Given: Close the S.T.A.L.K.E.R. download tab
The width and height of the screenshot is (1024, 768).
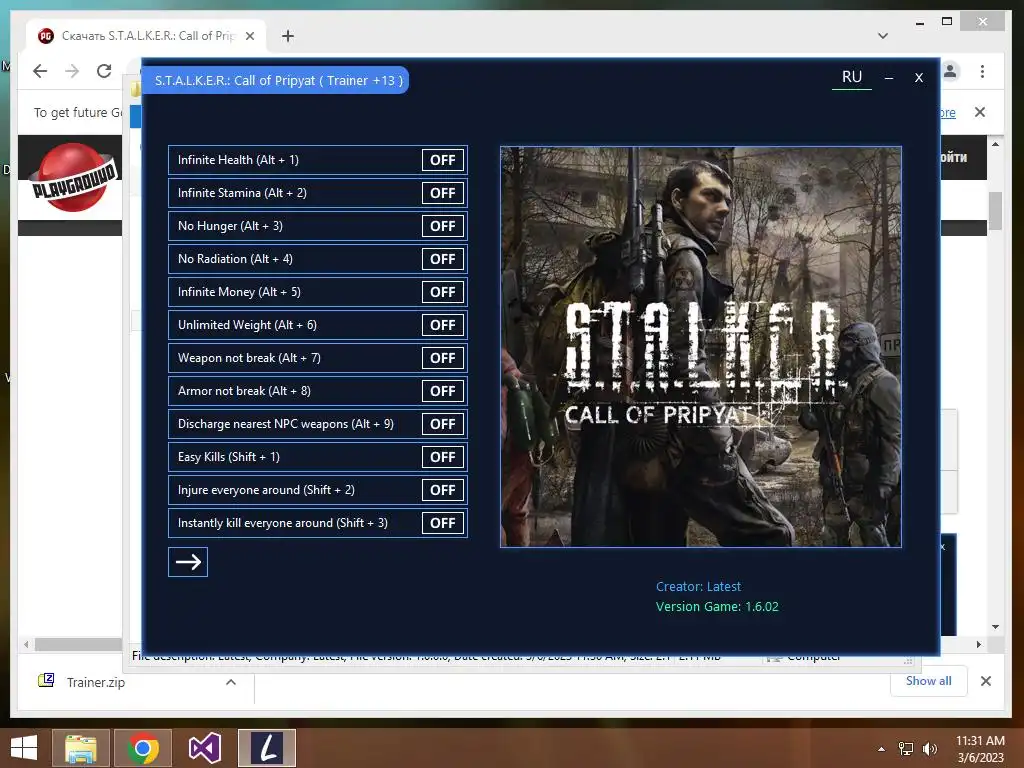Looking at the screenshot, I should pos(249,36).
